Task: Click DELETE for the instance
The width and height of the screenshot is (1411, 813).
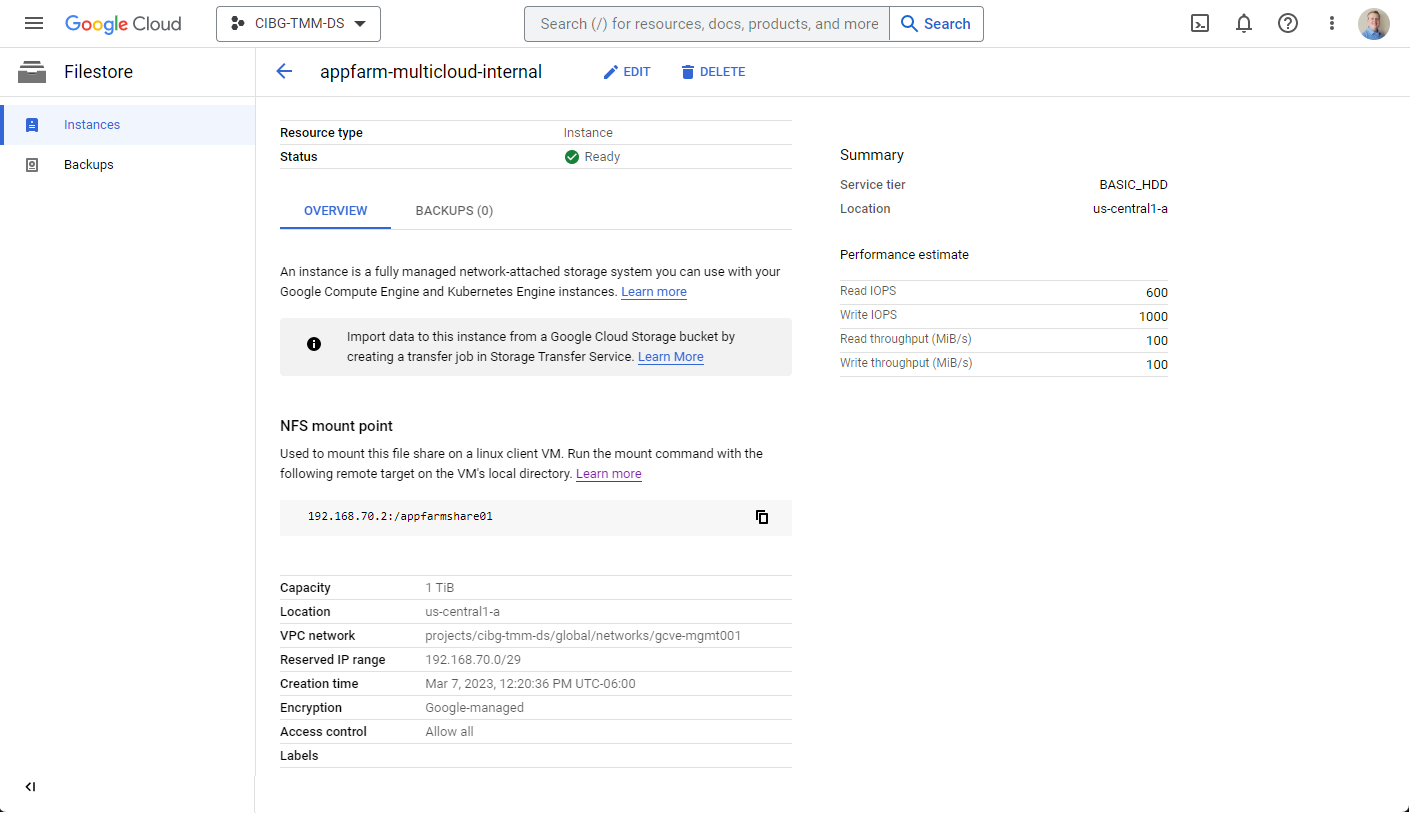Action: (x=713, y=72)
